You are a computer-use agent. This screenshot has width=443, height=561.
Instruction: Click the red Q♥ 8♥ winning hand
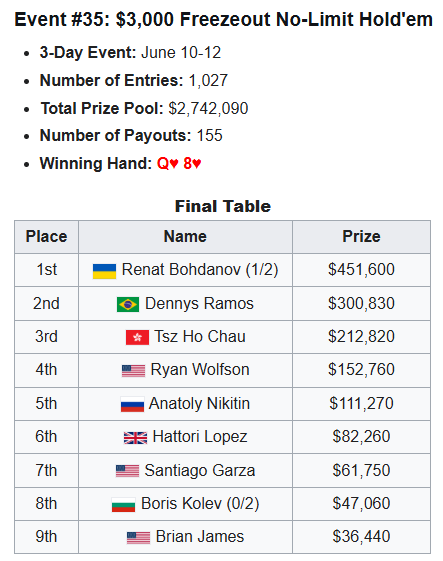(179, 164)
